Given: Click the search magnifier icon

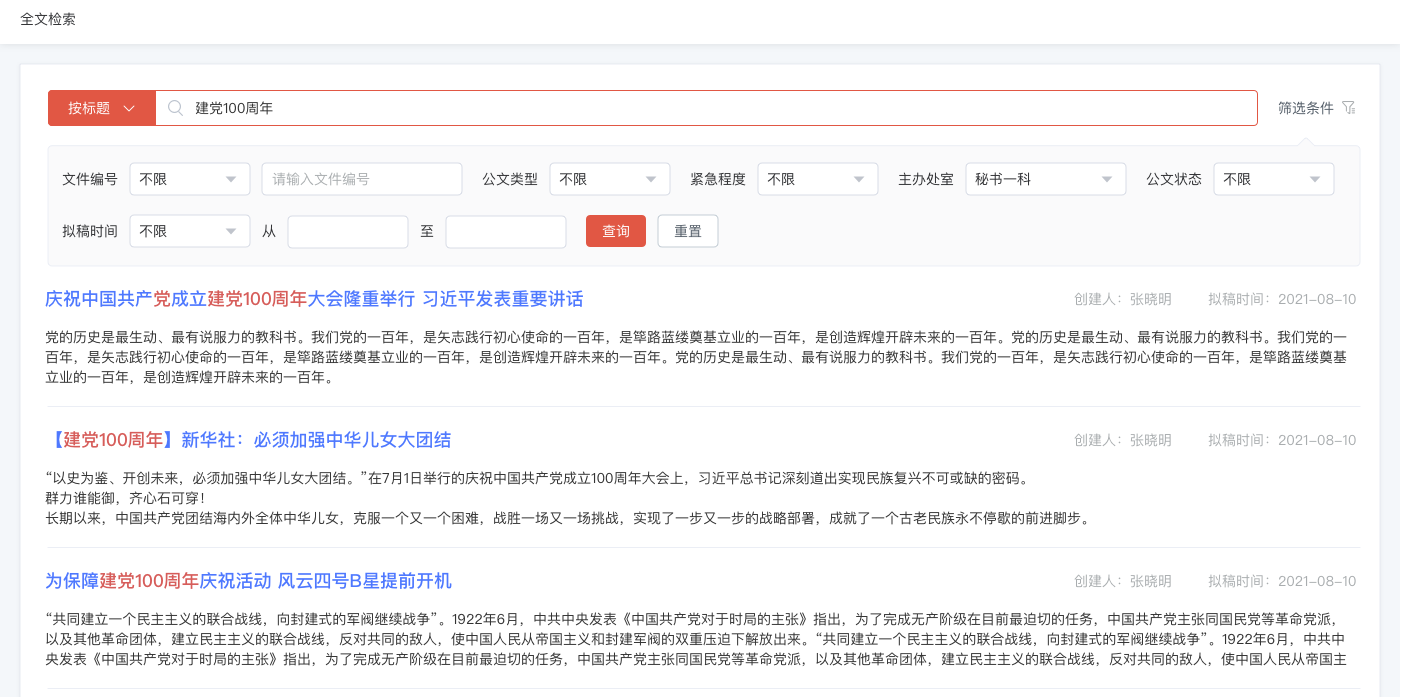Looking at the screenshot, I should click(x=175, y=108).
